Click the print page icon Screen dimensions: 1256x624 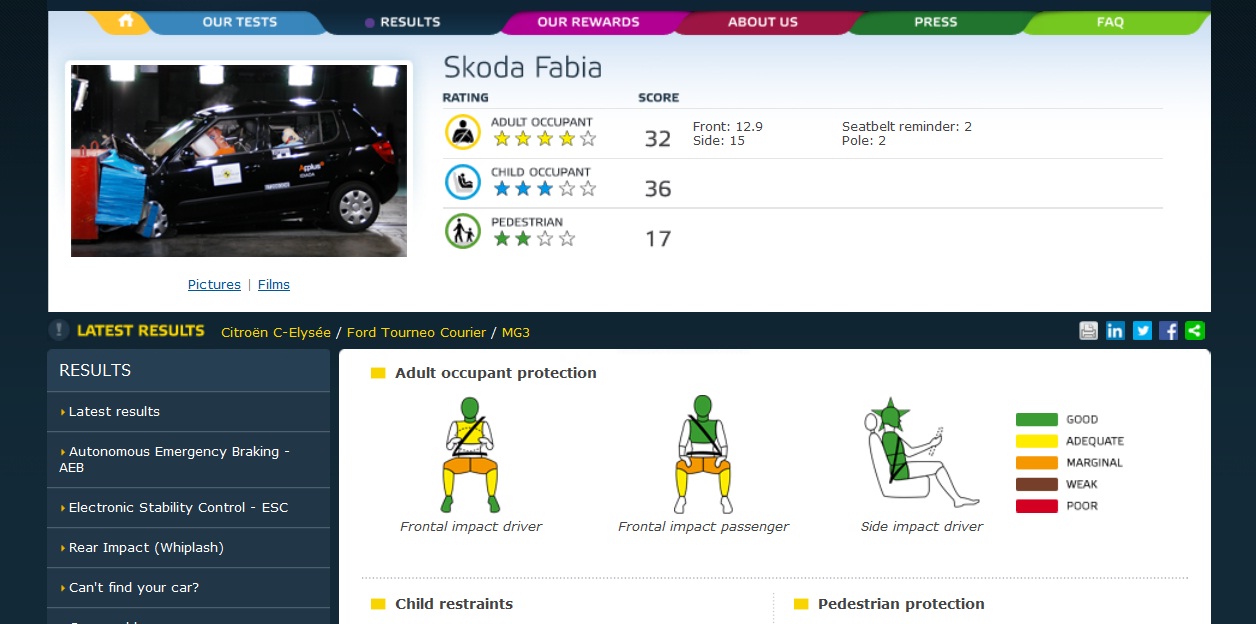pos(1089,331)
